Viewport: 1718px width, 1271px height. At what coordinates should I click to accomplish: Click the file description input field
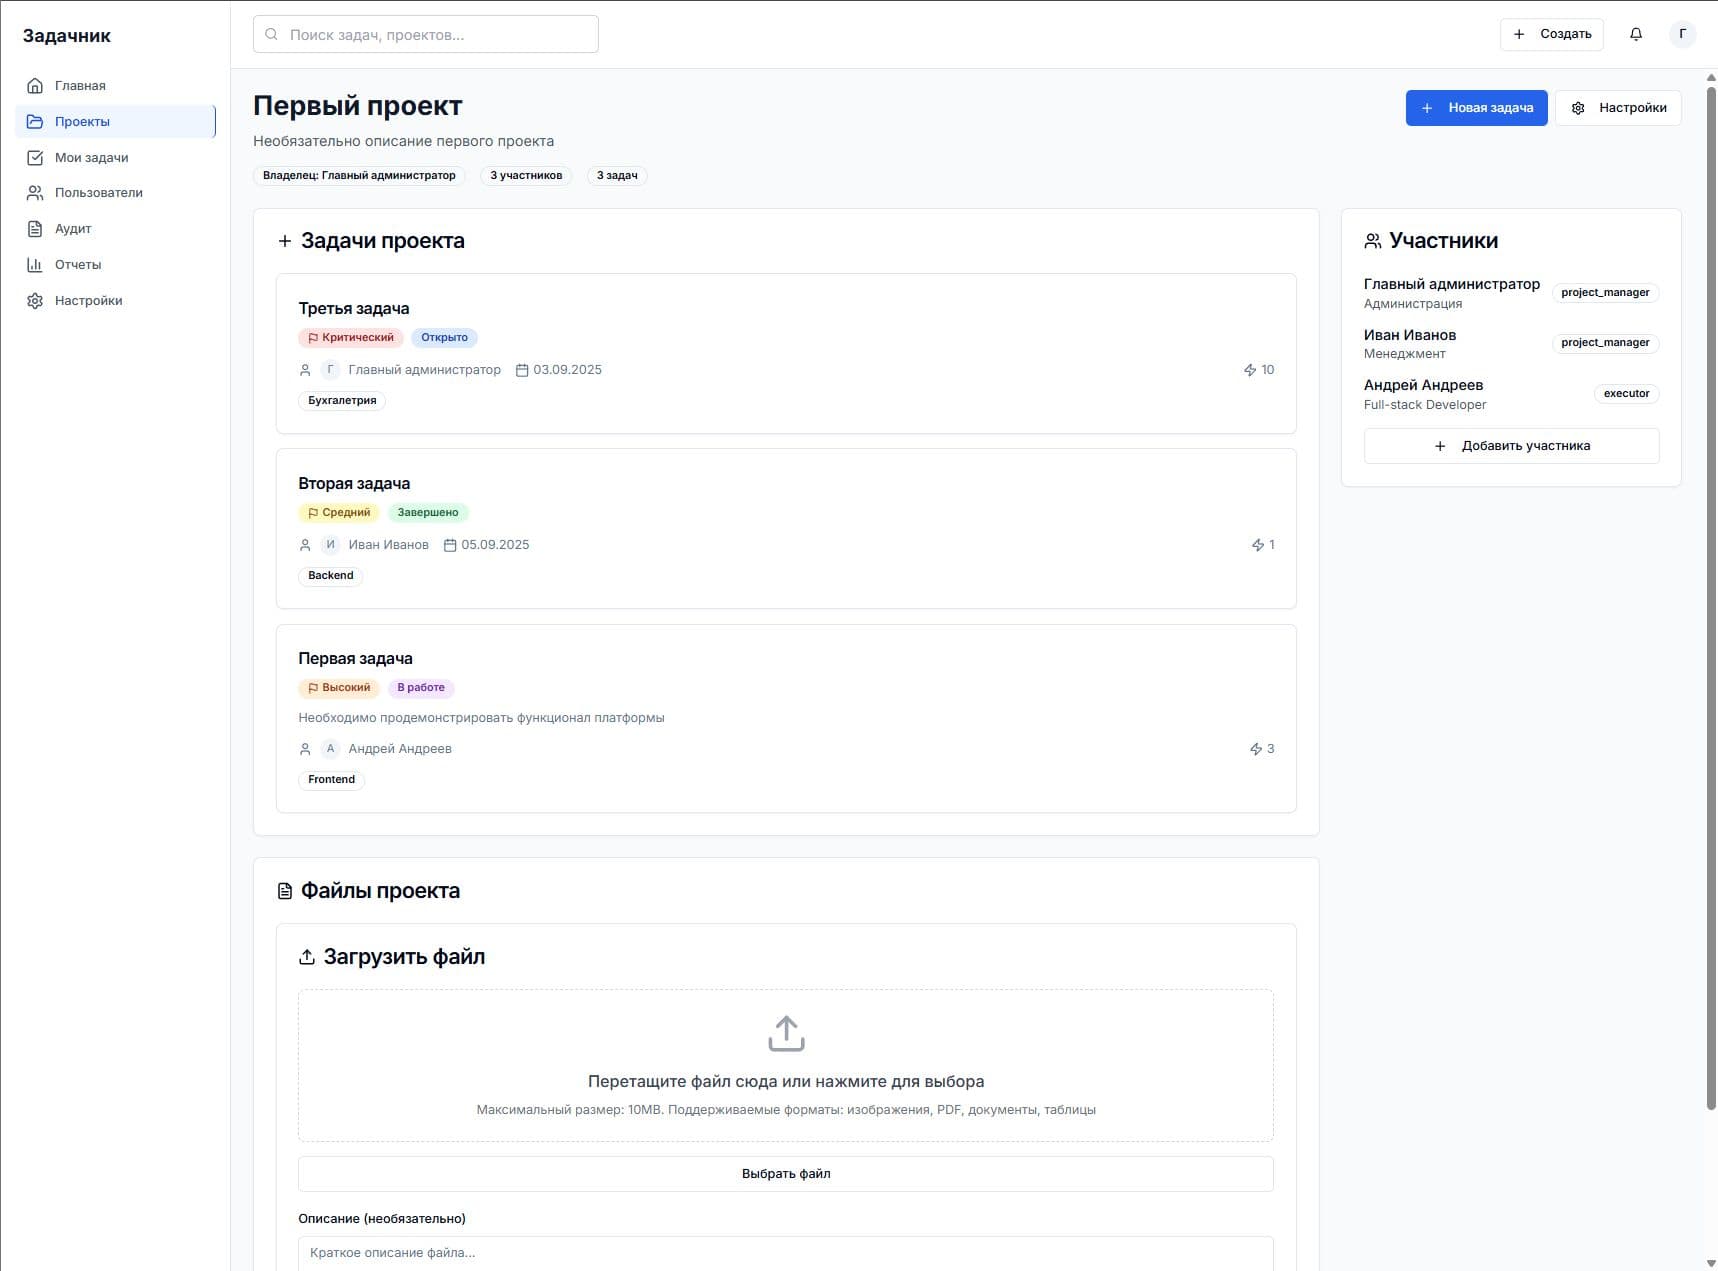785,1253
